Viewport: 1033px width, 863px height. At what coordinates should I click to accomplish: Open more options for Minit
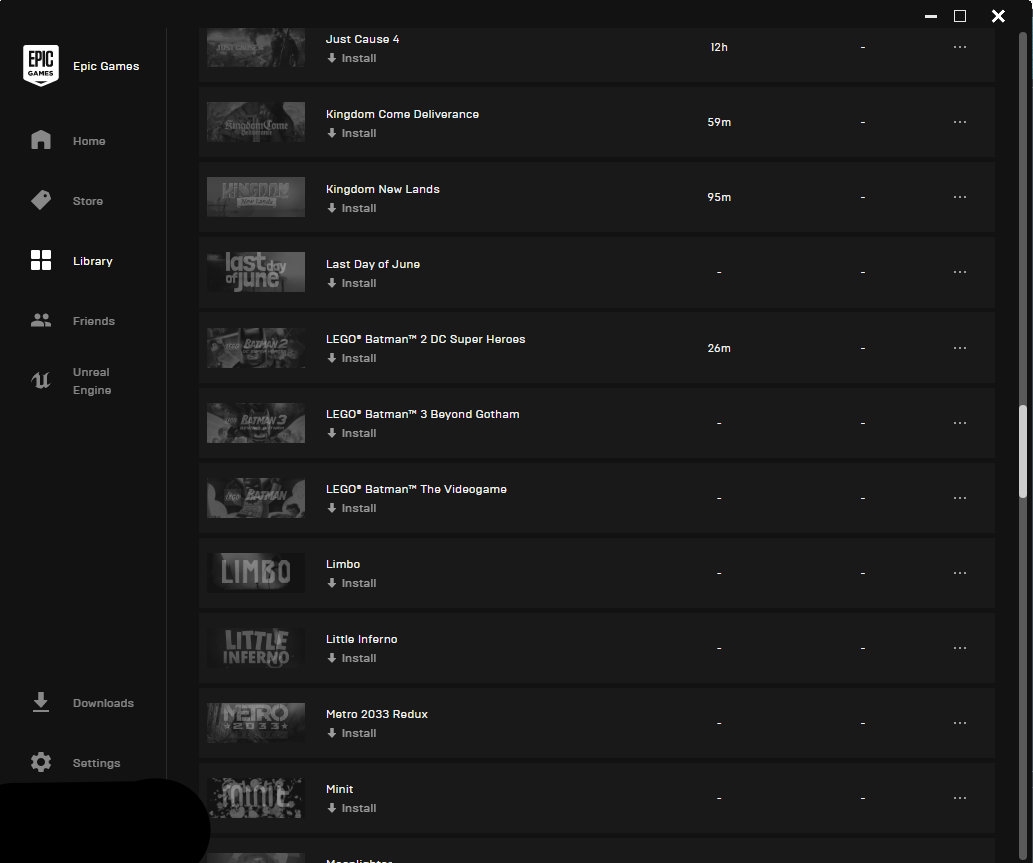960,798
